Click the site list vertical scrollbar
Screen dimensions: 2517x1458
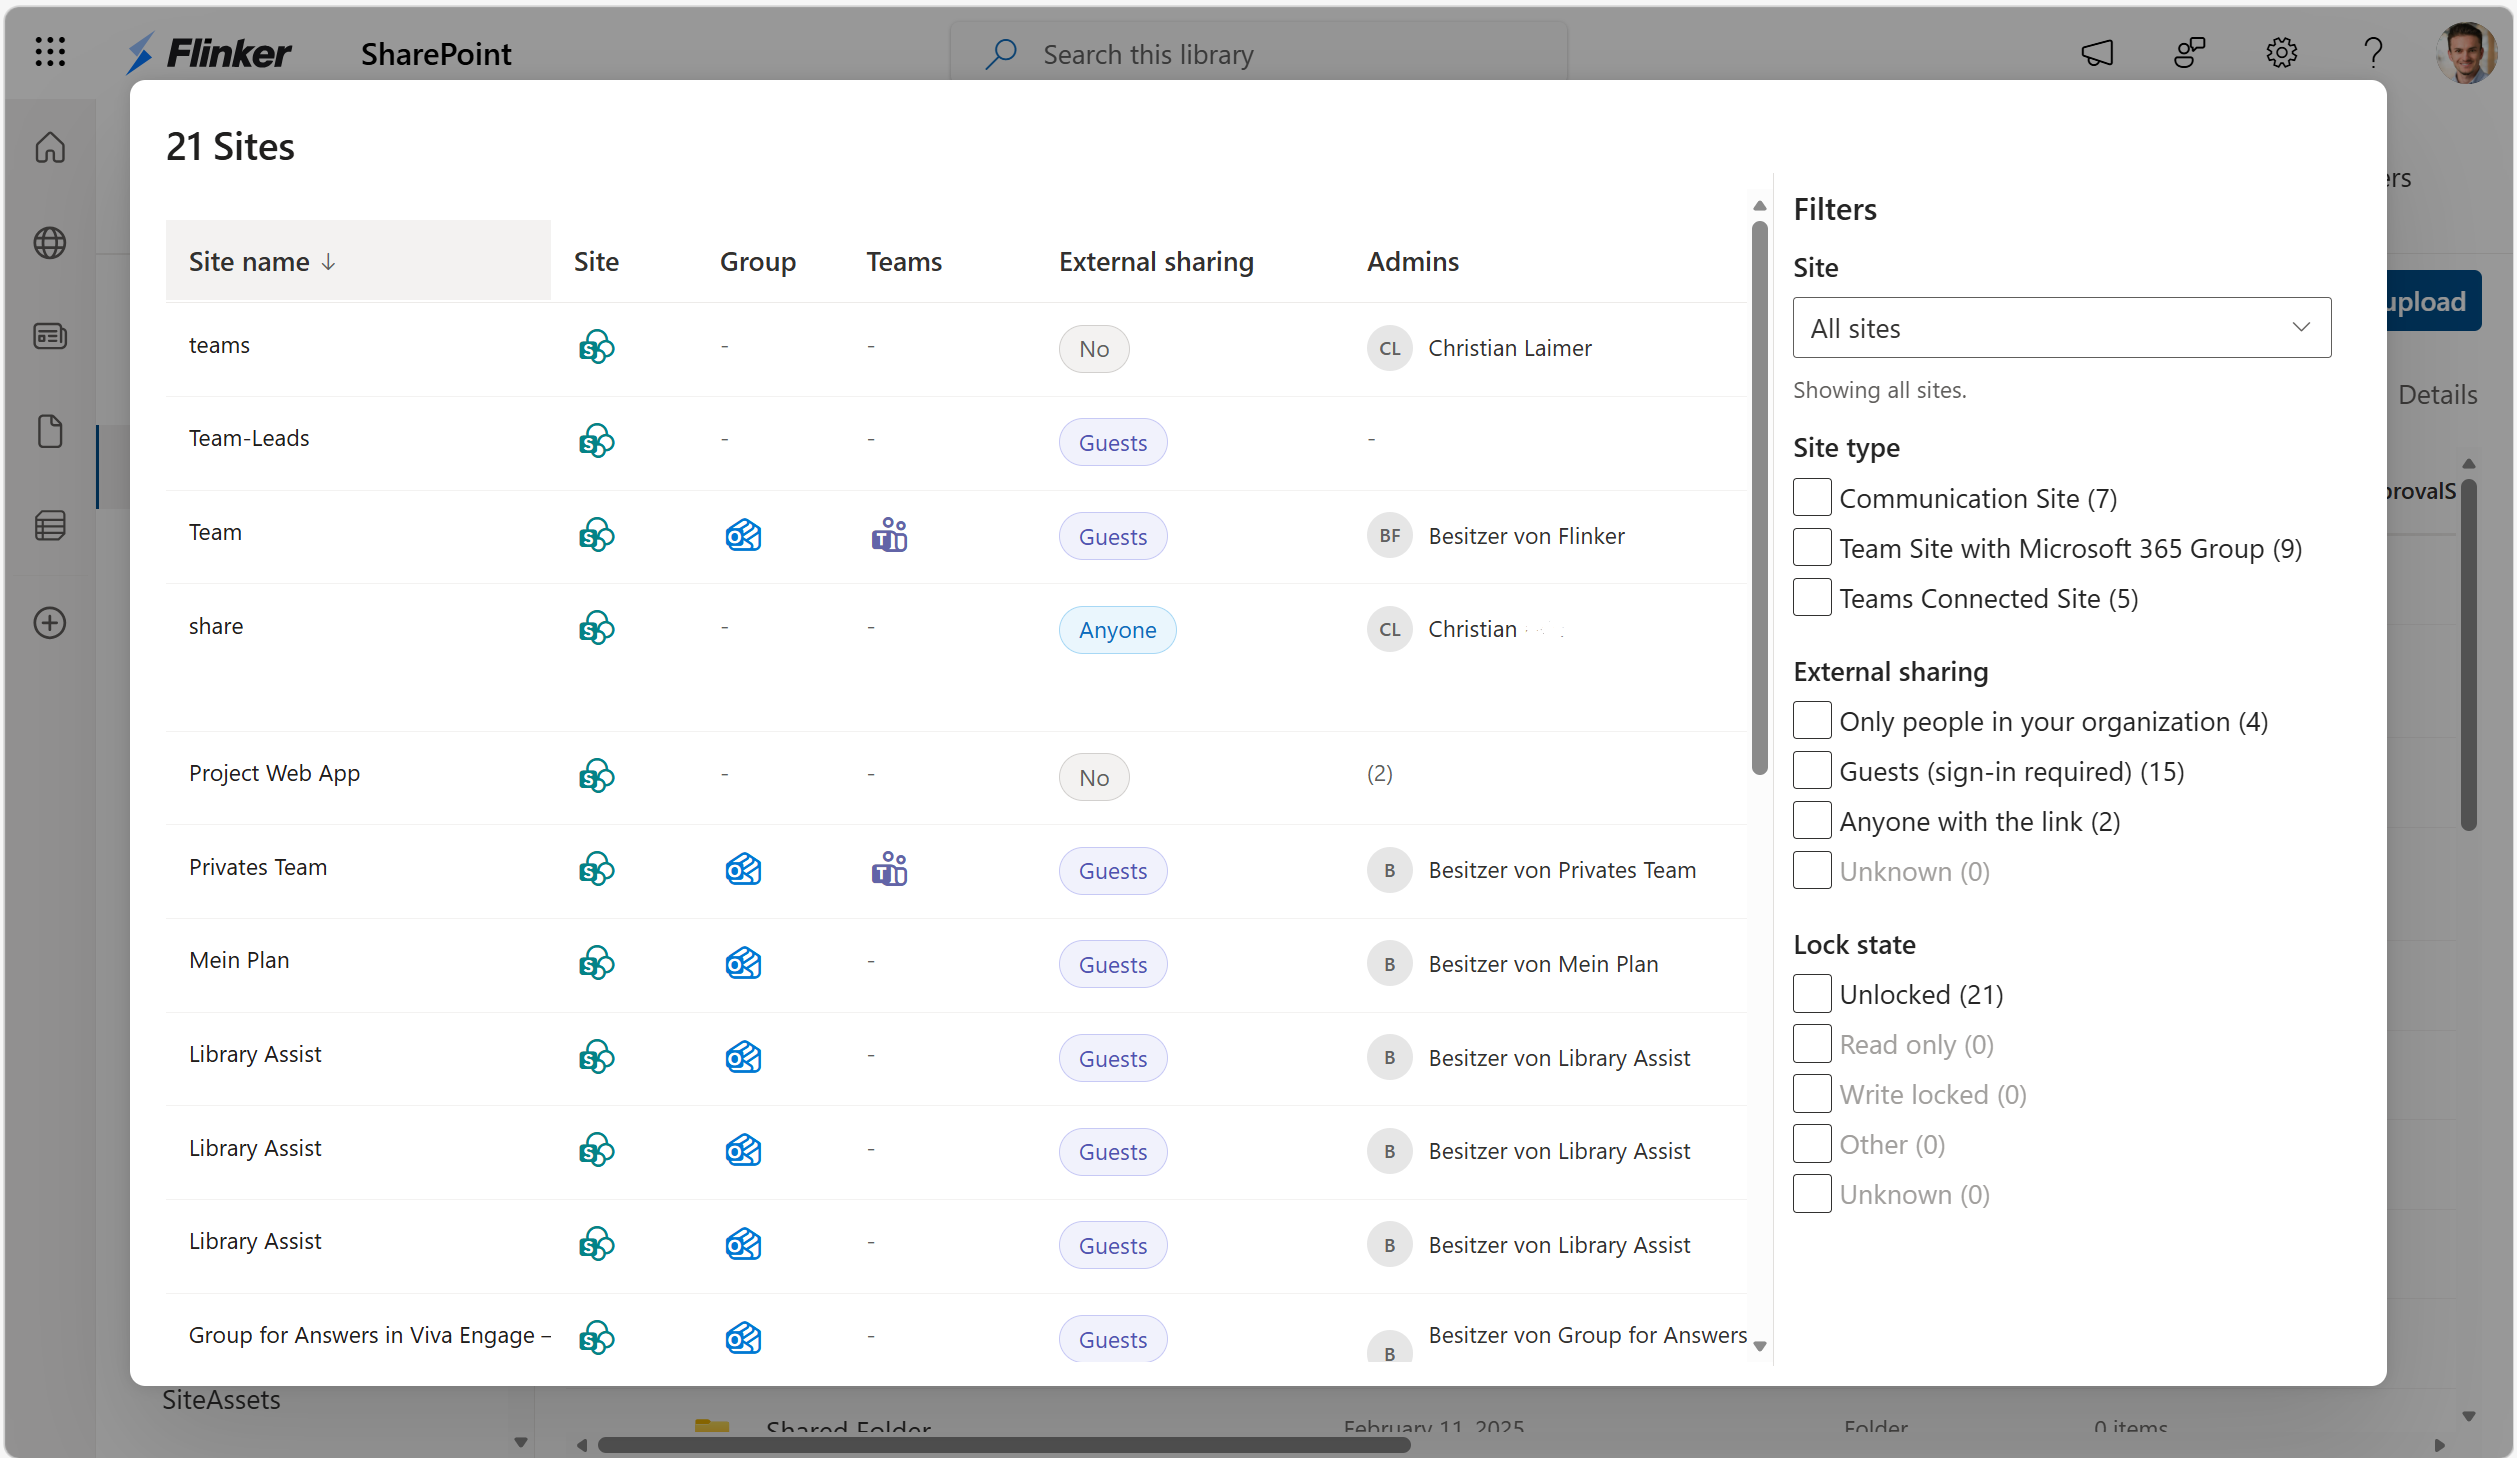coord(1759,494)
